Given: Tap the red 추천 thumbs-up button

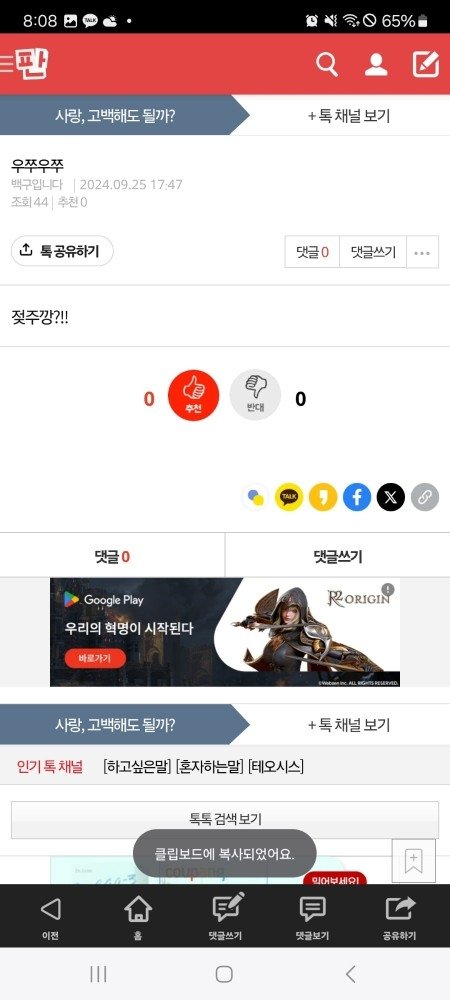Looking at the screenshot, I should pos(193,395).
